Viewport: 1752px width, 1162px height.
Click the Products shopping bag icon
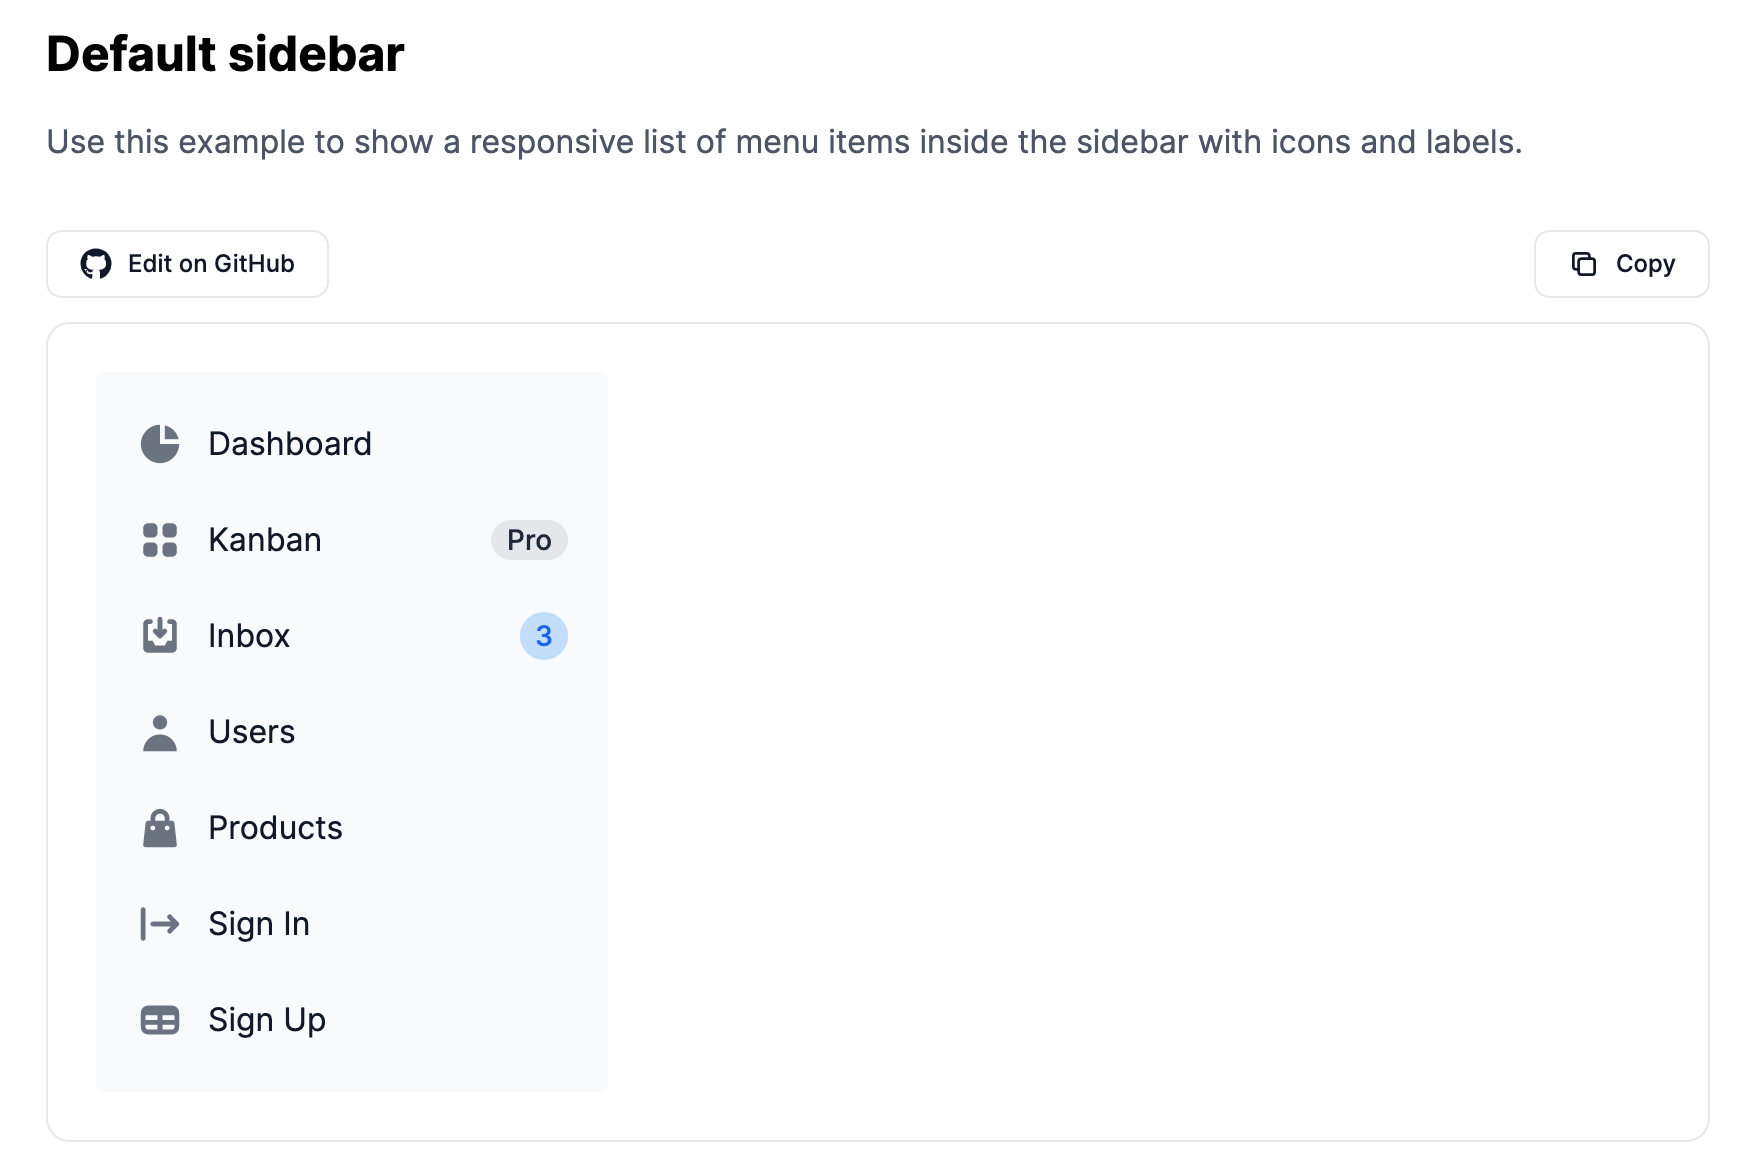coord(160,828)
